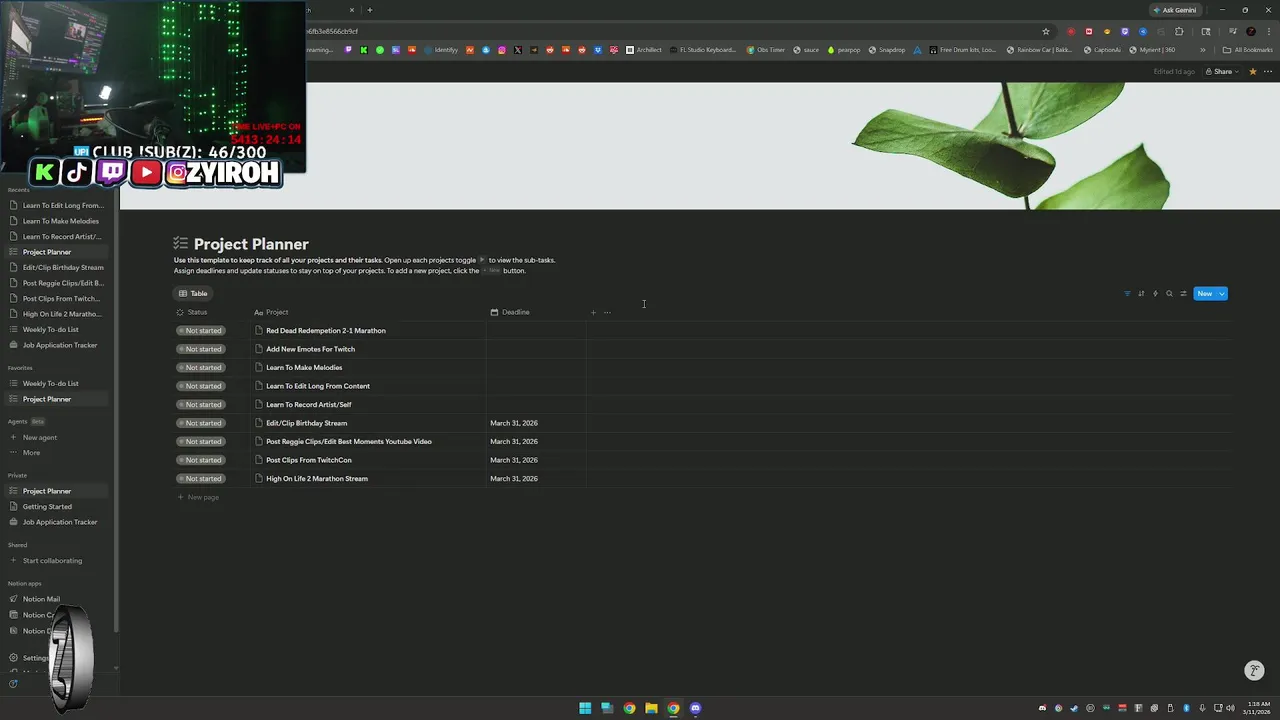Open Learn To Edit Long From Content row
Image resolution: width=1280 pixels, height=720 pixels.
click(318, 386)
